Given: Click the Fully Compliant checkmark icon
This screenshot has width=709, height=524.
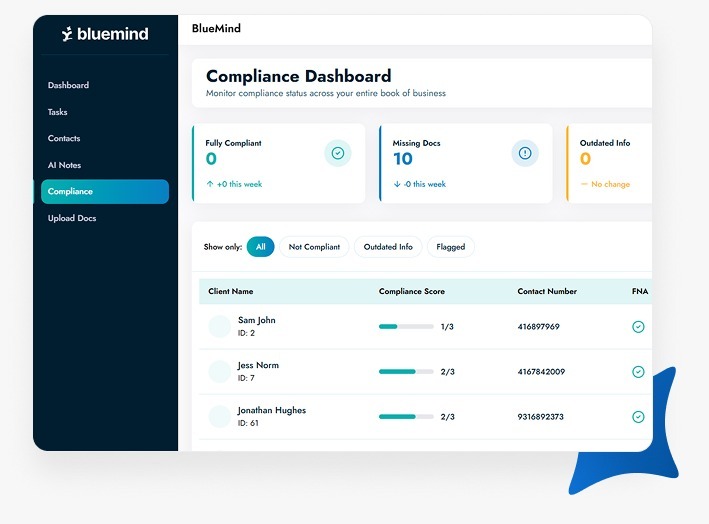Looking at the screenshot, I should coord(338,153).
